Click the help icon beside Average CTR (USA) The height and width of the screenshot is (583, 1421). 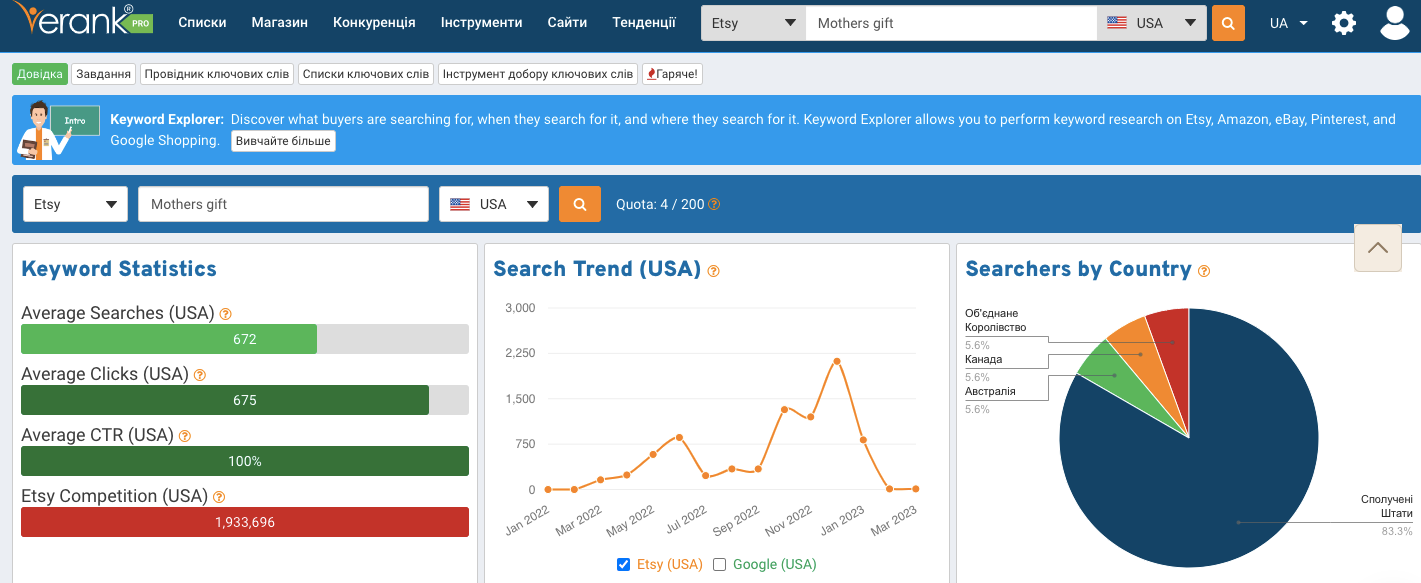(x=184, y=436)
